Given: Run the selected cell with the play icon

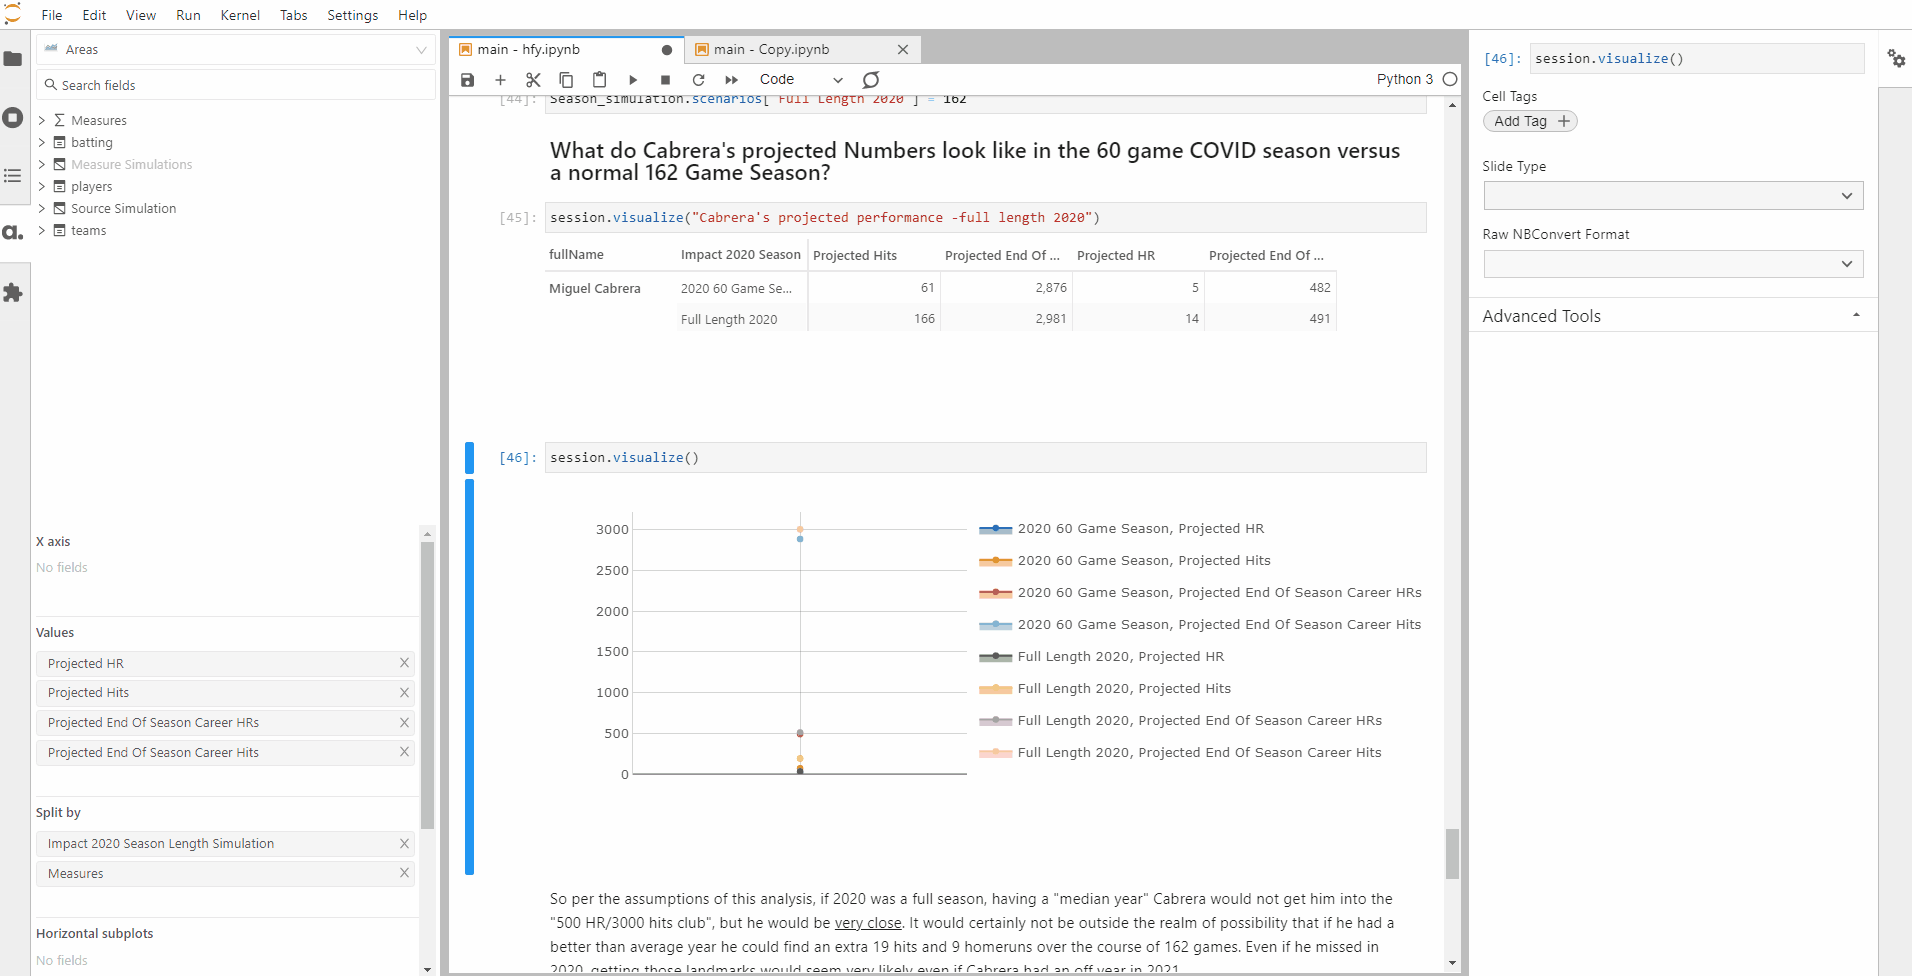Looking at the screenshot, I should point(633,80).
